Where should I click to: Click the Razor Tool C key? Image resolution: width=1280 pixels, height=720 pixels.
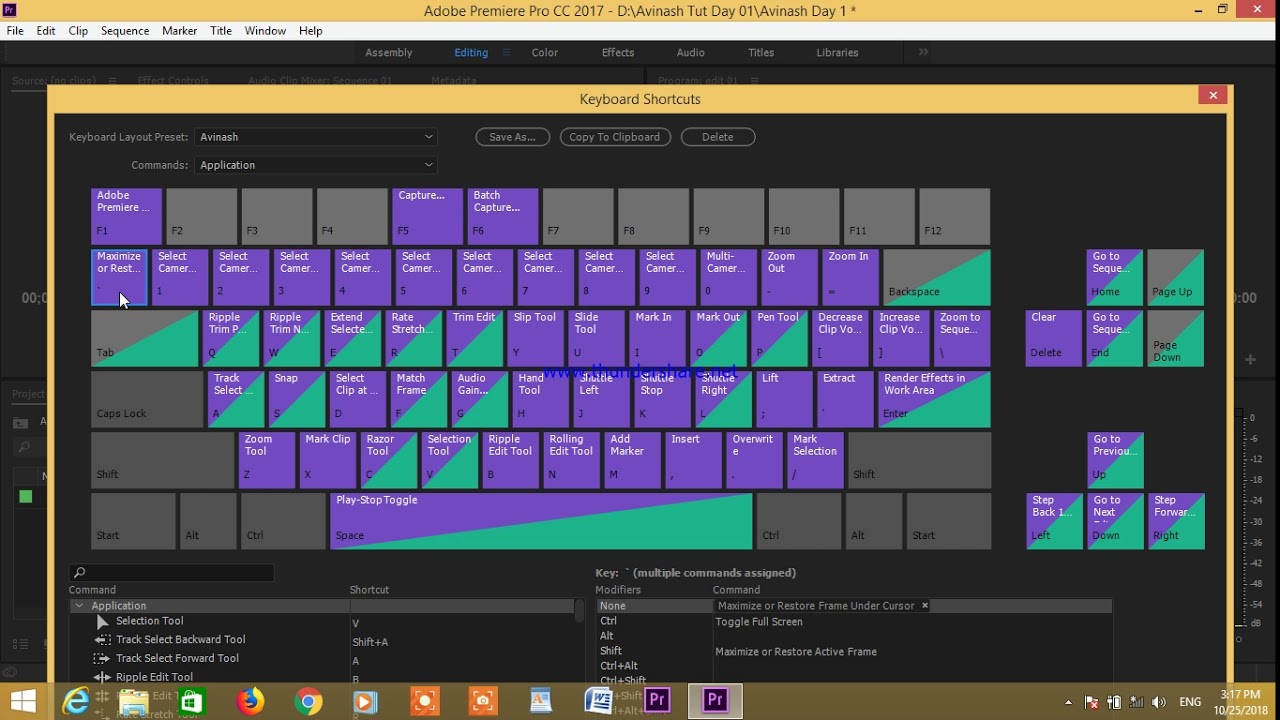(x=388, y=460)
